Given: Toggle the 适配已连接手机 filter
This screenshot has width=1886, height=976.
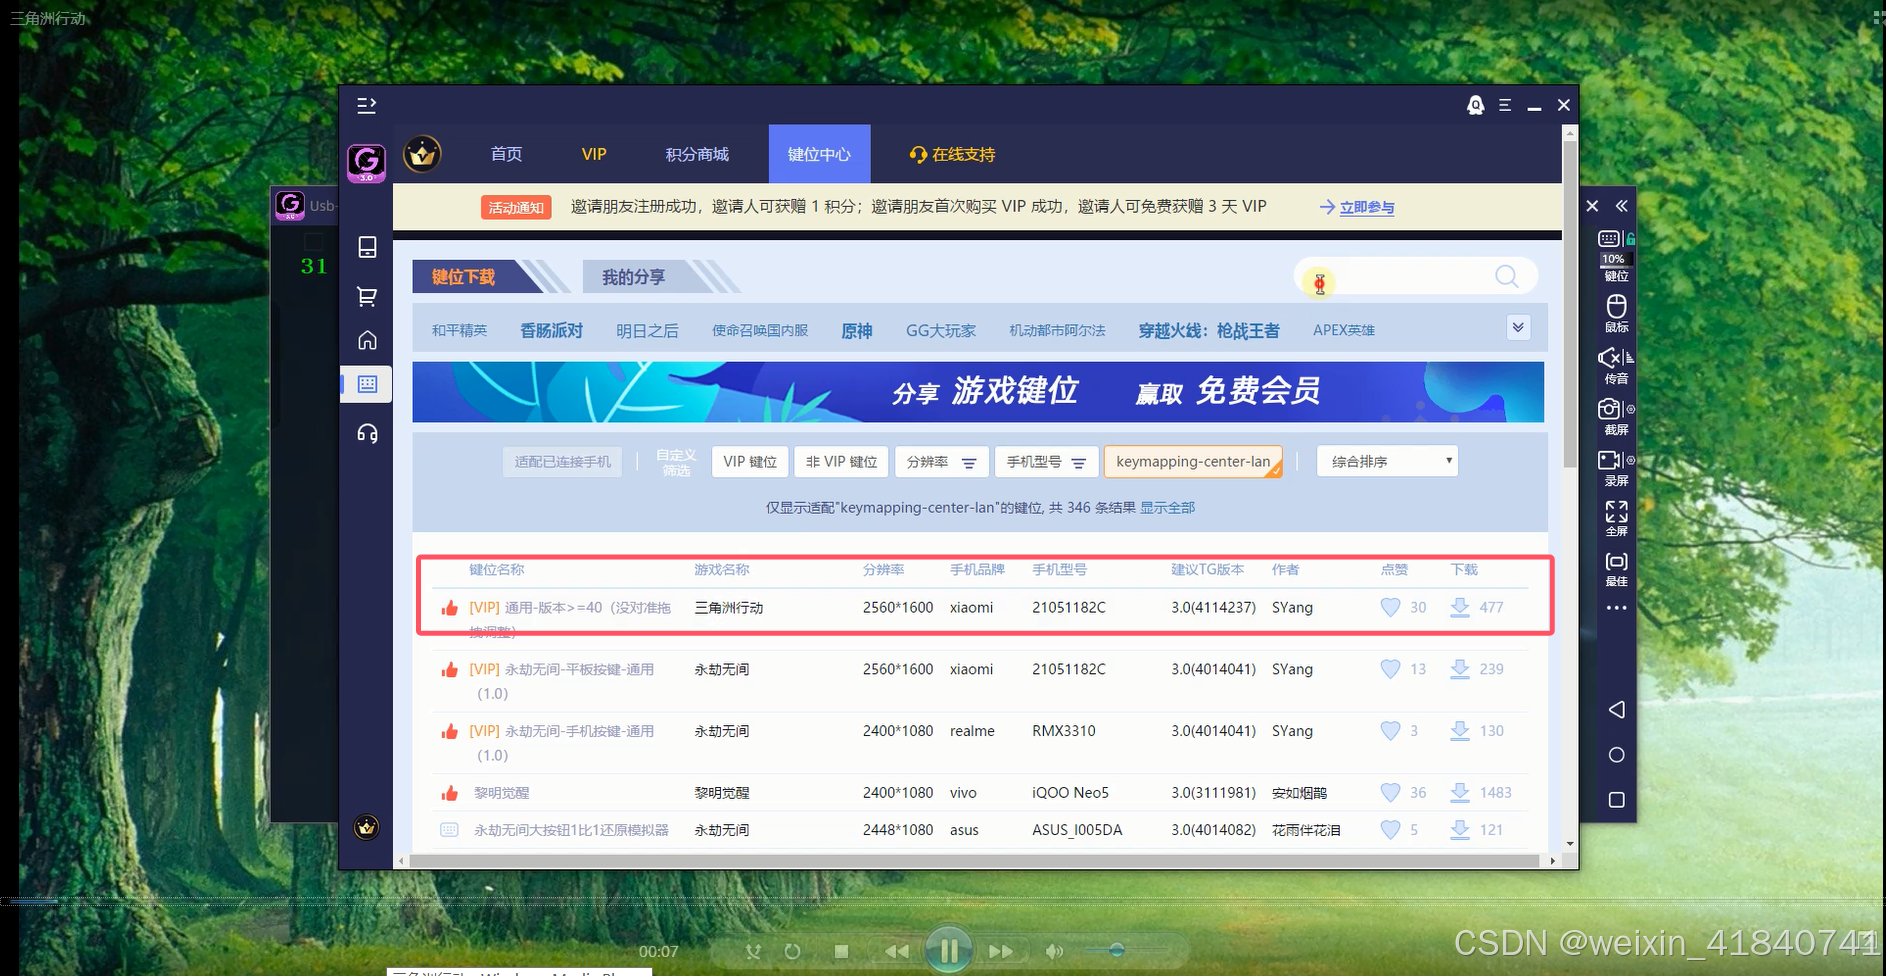Looking at the screenshot, I should pyautogui.click(x=562, y=461).
